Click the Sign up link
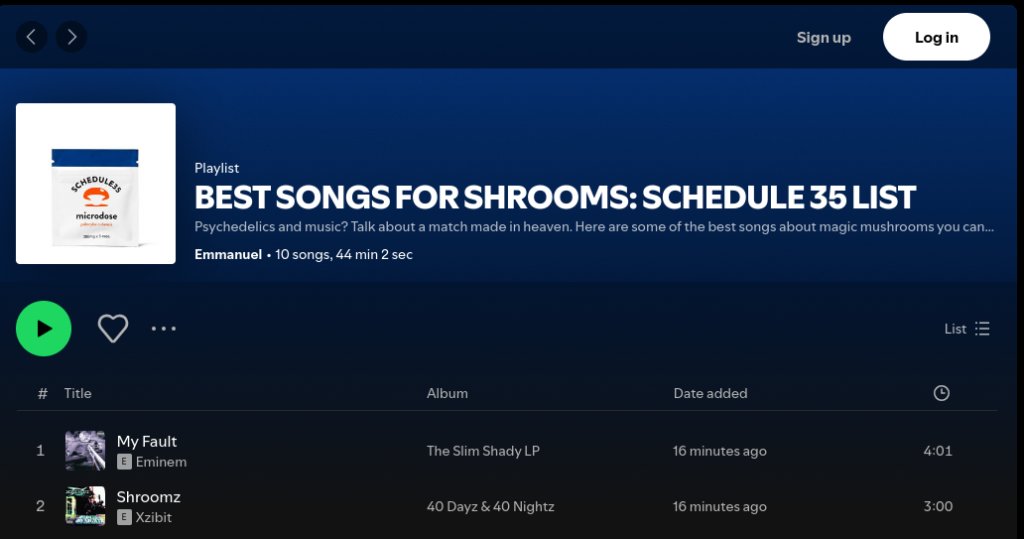1024x539 pixels. (x=823, y=37)
